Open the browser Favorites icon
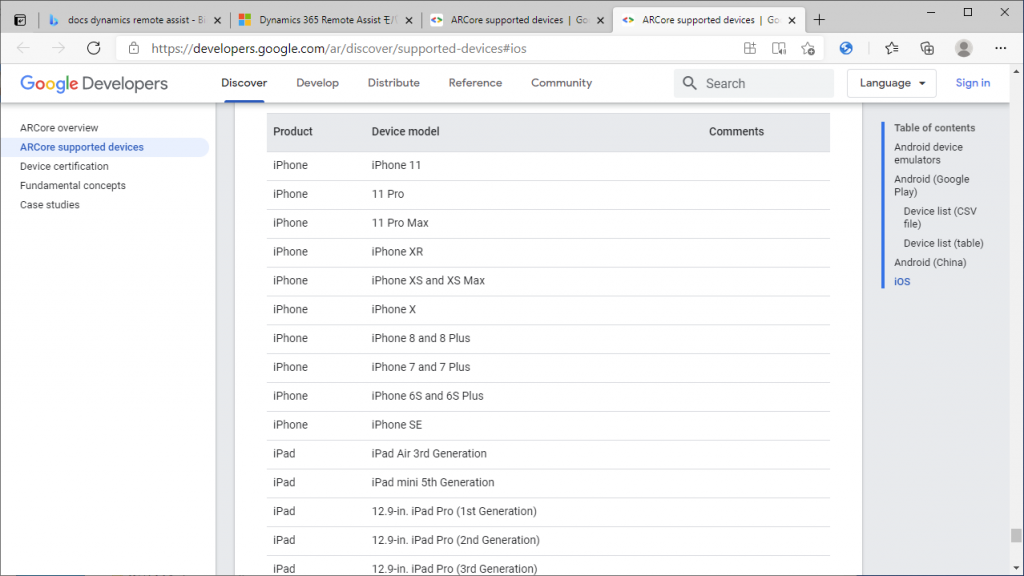 click(x=891, y=48)
